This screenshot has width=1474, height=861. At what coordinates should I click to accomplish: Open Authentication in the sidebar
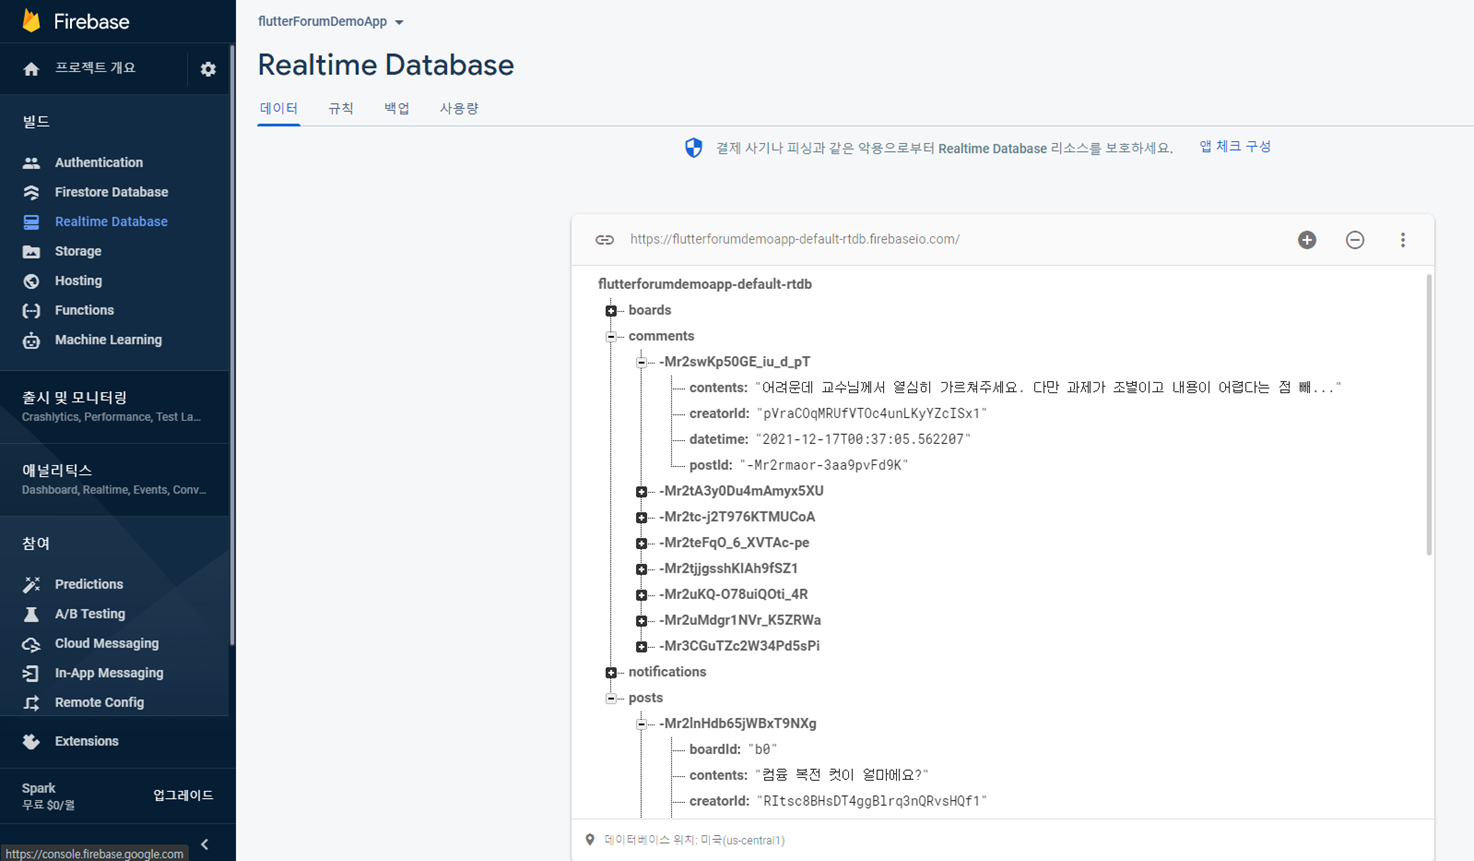point(99,163)
